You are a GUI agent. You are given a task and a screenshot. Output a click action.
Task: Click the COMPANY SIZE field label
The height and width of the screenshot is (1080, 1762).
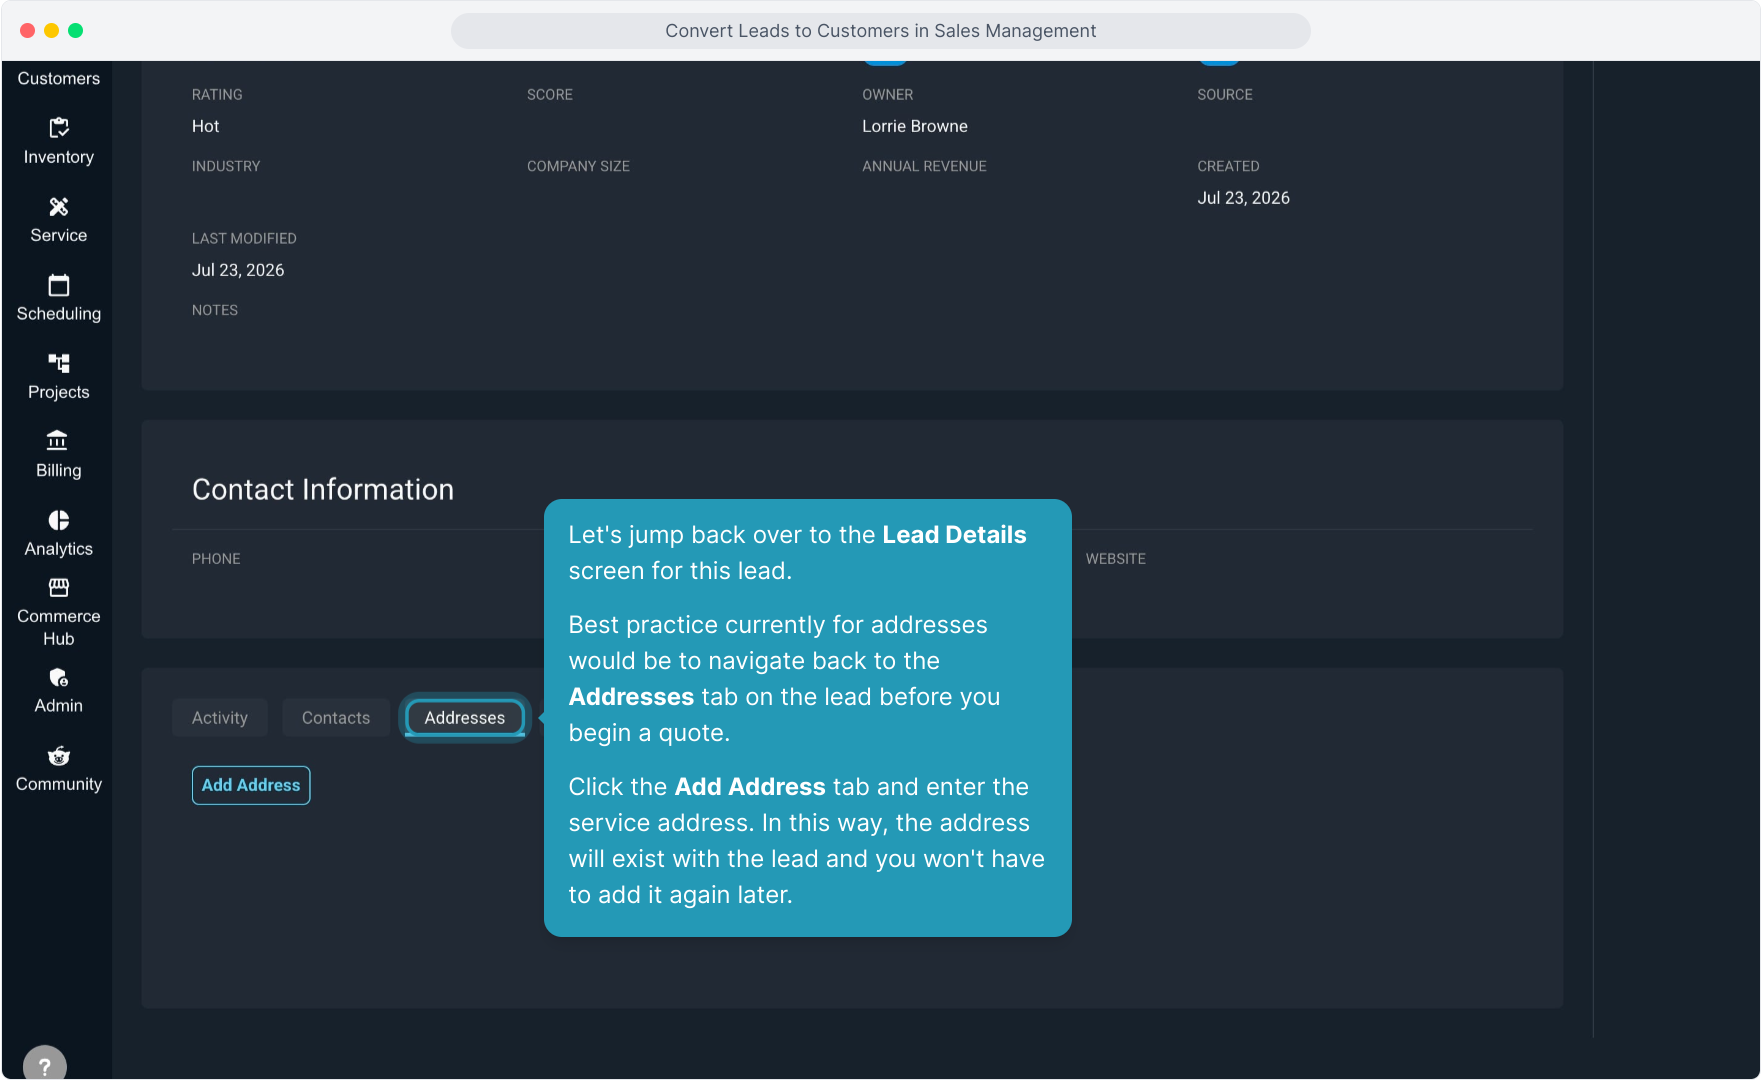578,166
